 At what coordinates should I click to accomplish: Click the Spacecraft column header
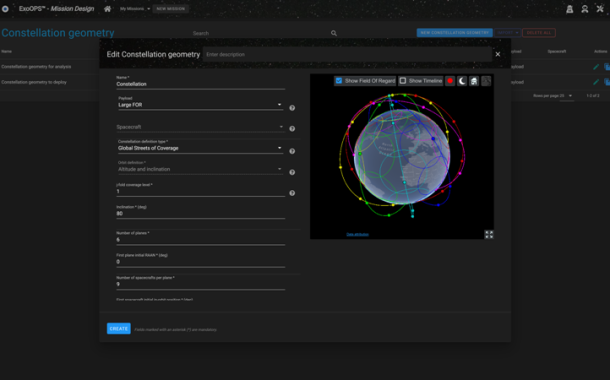coord(557,51)
